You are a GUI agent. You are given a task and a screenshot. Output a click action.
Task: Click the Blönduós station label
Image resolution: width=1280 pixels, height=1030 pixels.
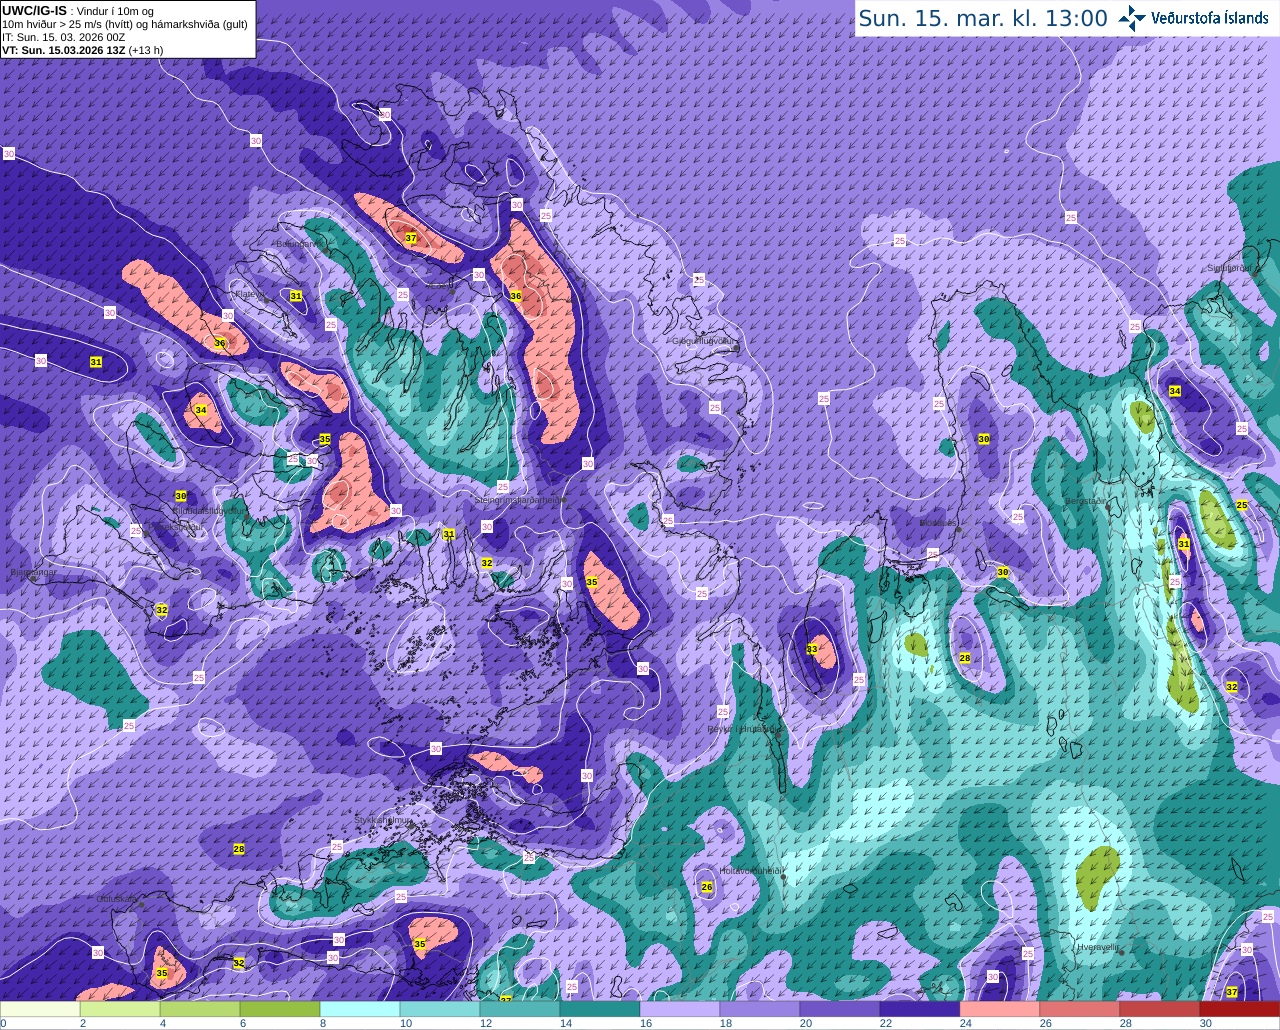(x=938, y=523)
